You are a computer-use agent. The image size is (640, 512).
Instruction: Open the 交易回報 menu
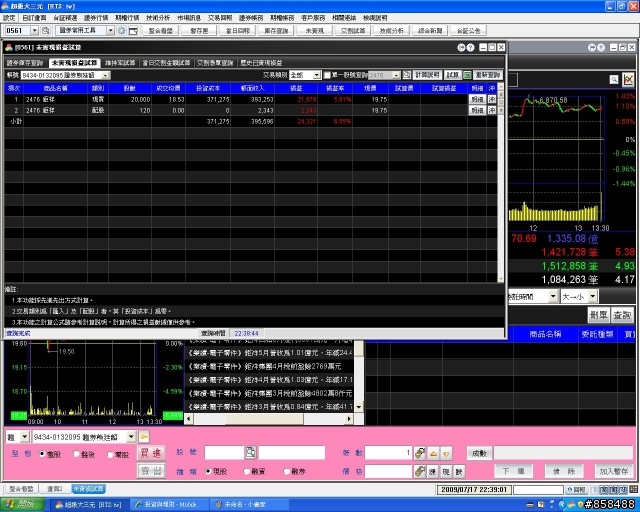pos(220,18)
